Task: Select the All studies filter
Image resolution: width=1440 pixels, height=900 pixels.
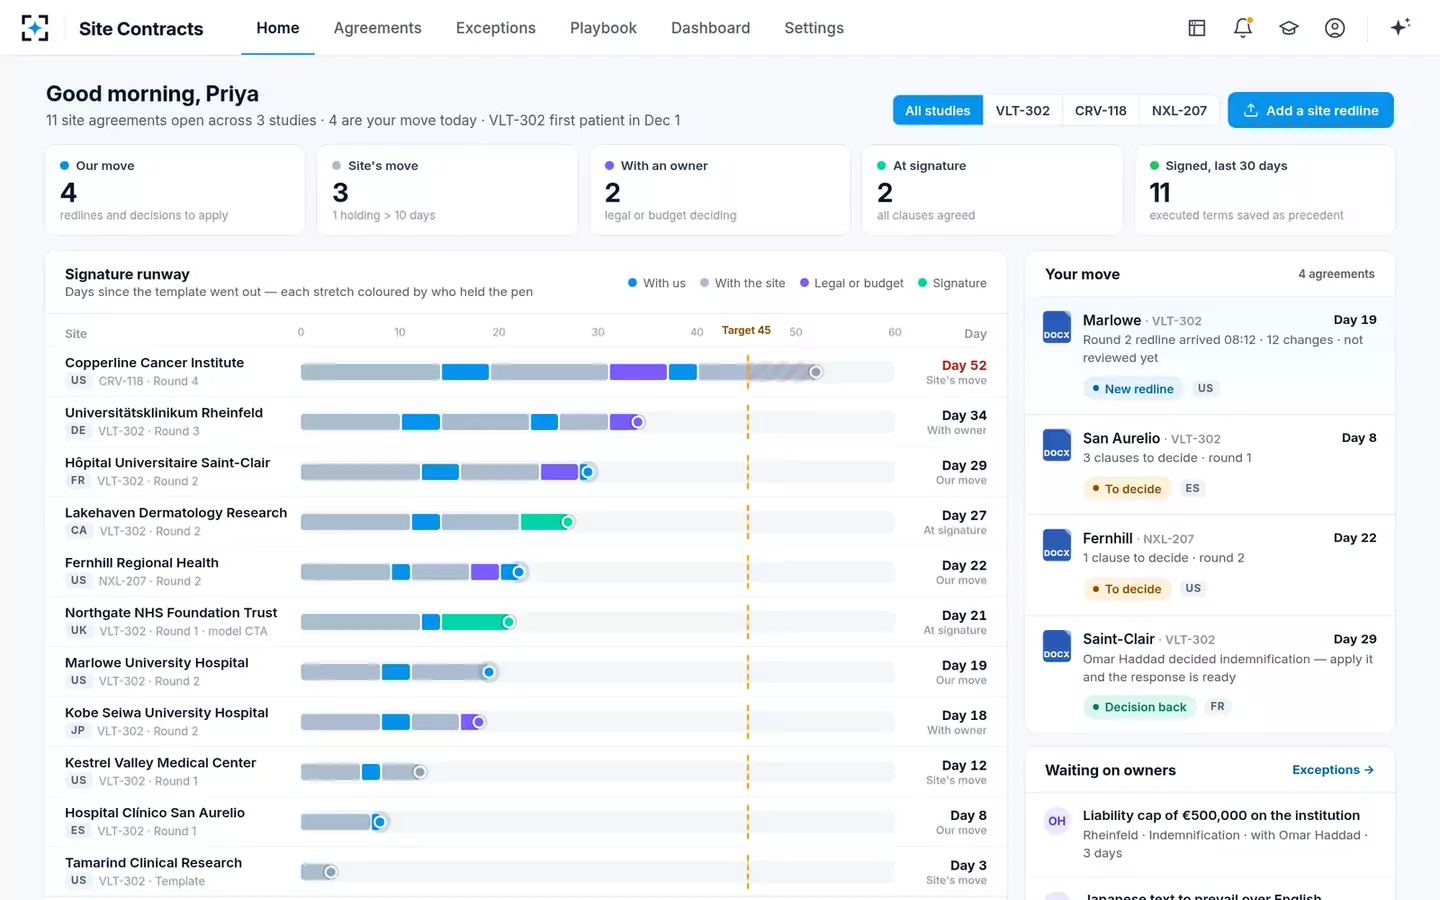Action: point(938,110)
